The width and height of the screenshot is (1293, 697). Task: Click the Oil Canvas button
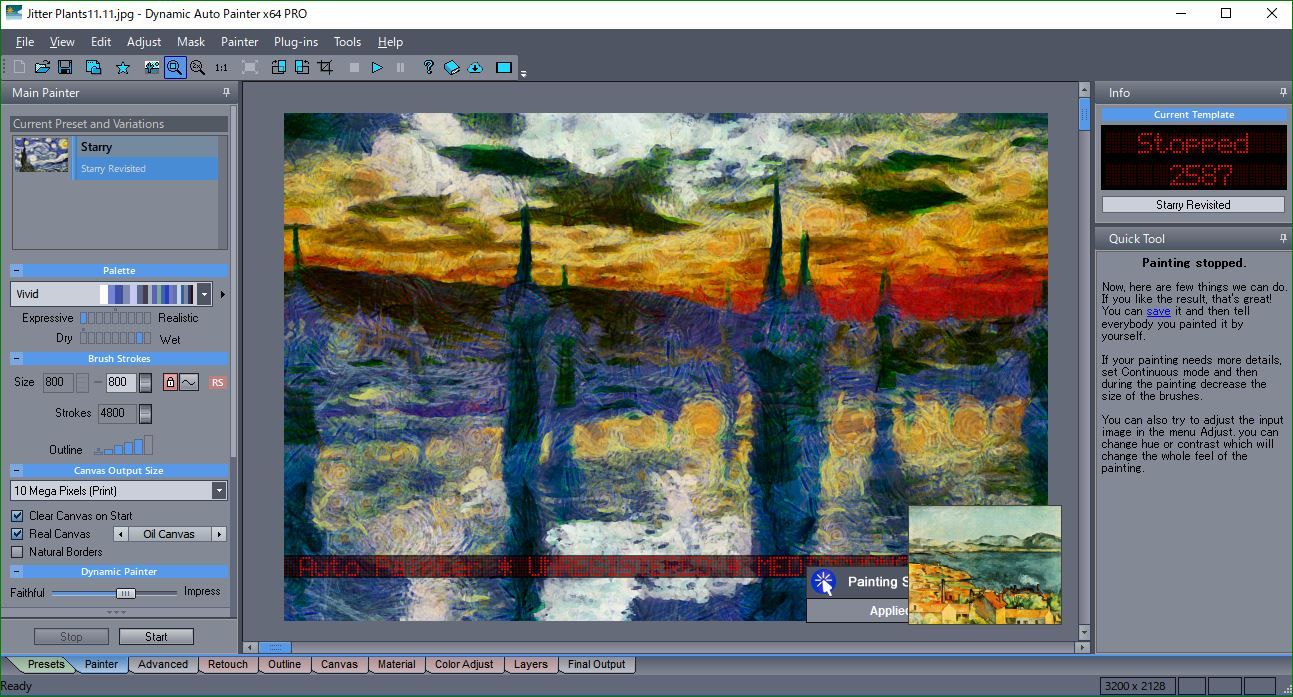pos(169,534)
